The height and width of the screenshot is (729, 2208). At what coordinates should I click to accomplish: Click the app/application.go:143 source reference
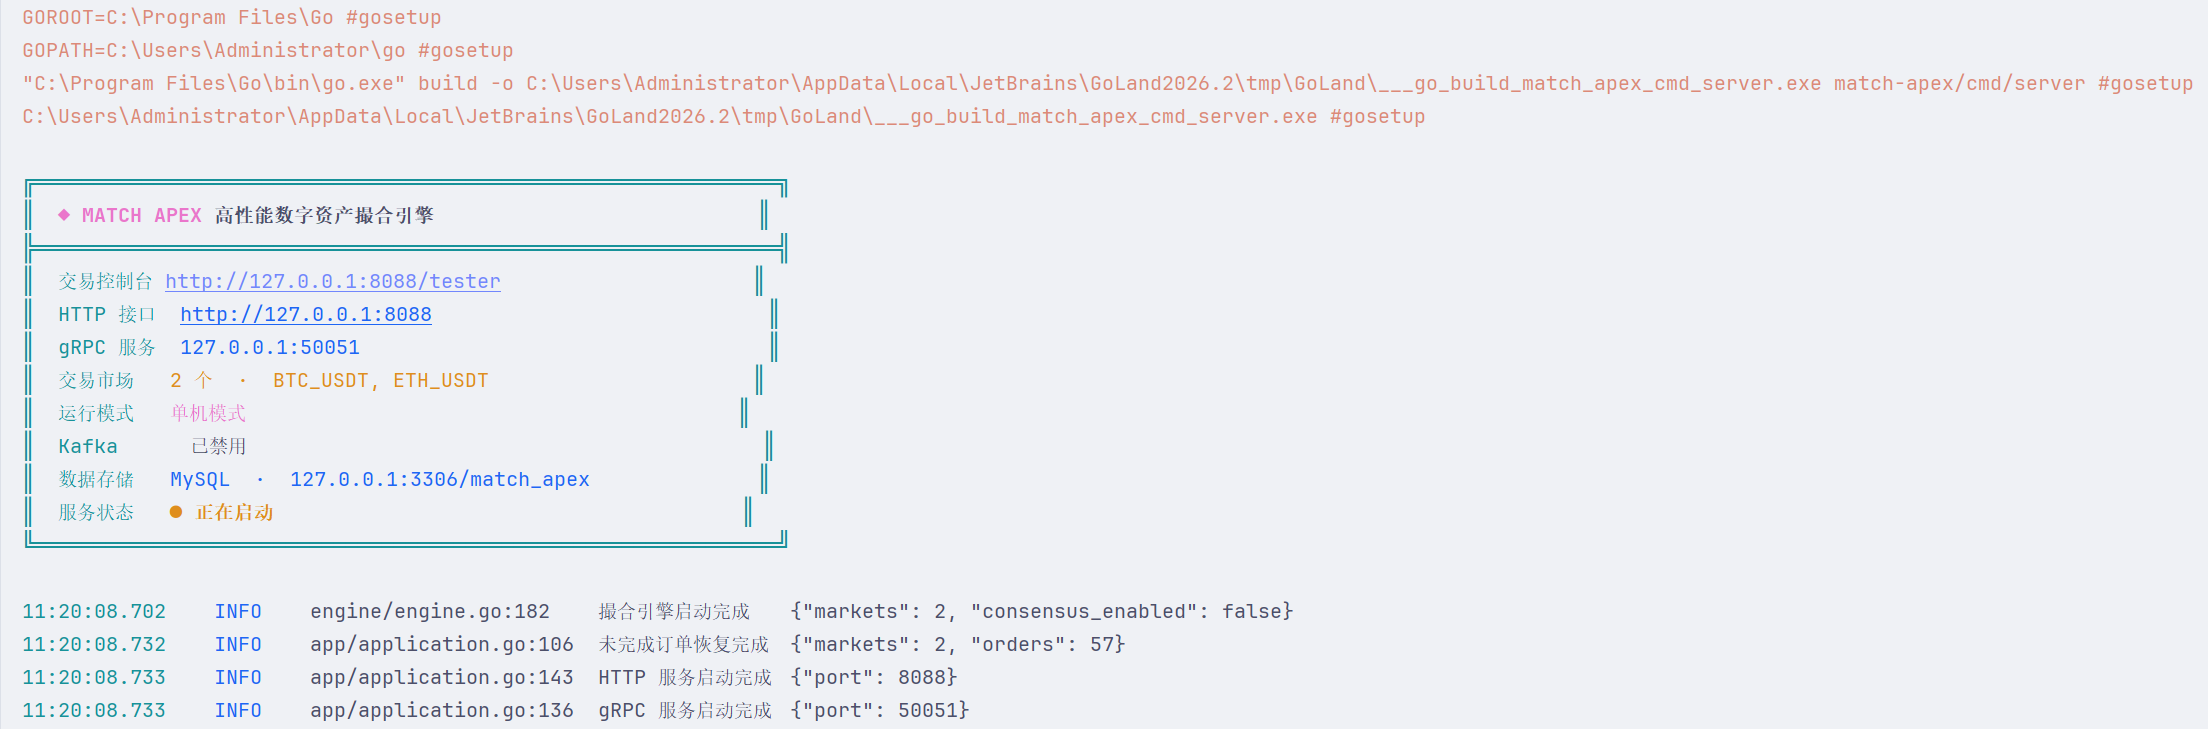[442, 678]
